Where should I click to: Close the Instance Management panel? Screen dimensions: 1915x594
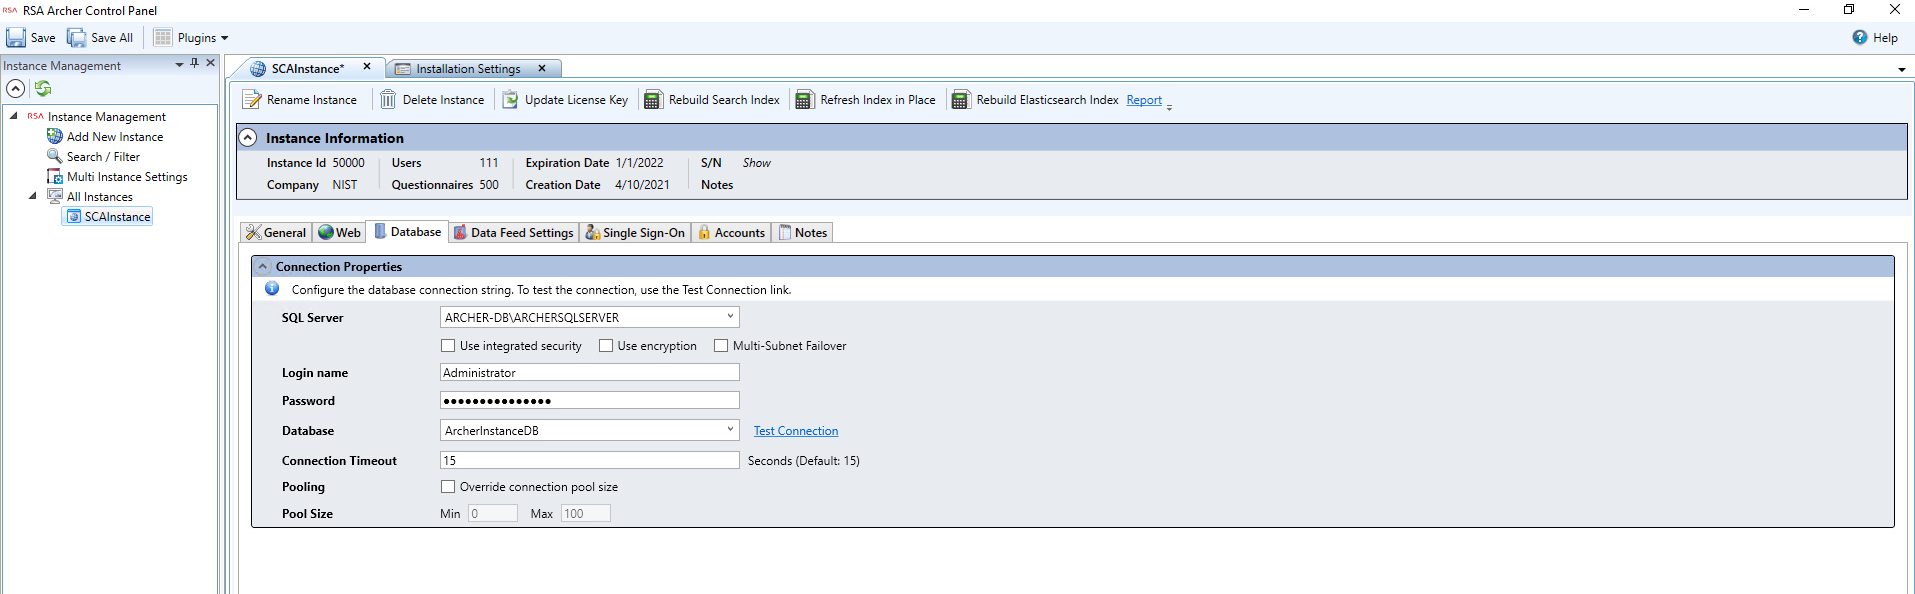pos(211,63)
